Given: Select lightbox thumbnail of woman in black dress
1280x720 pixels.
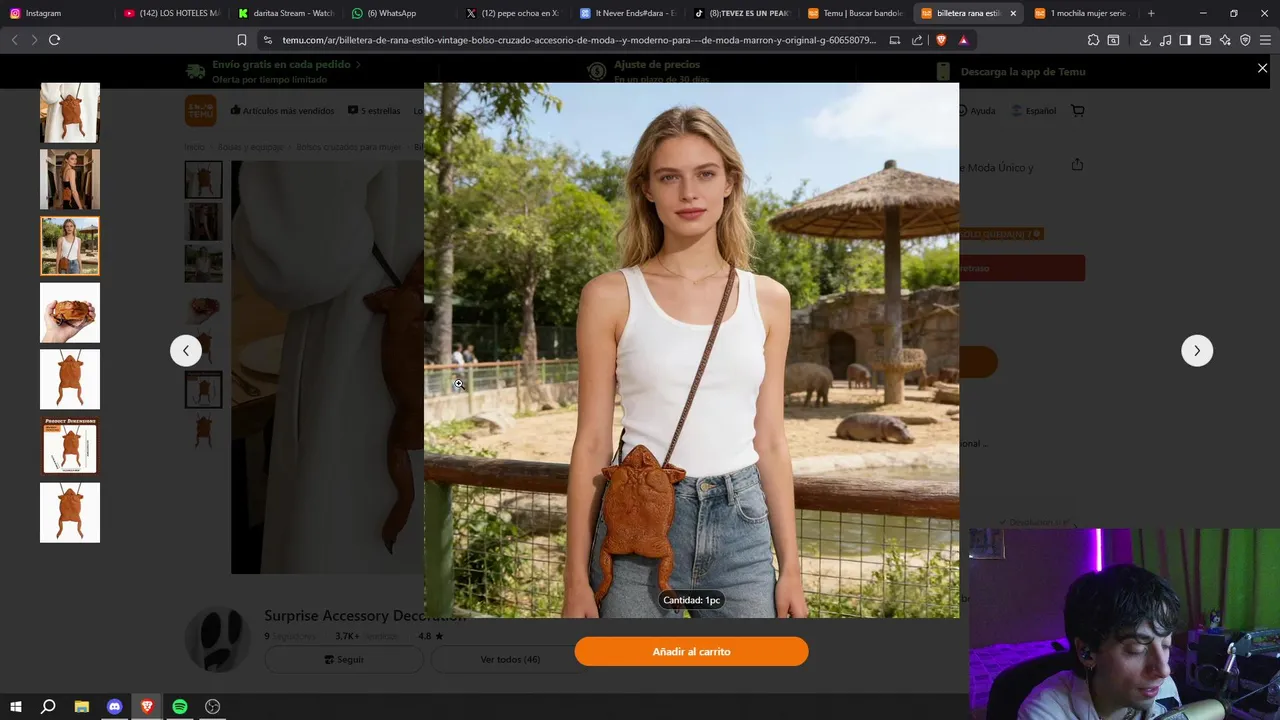Looking at the screenshot, I should pos(70,179).
